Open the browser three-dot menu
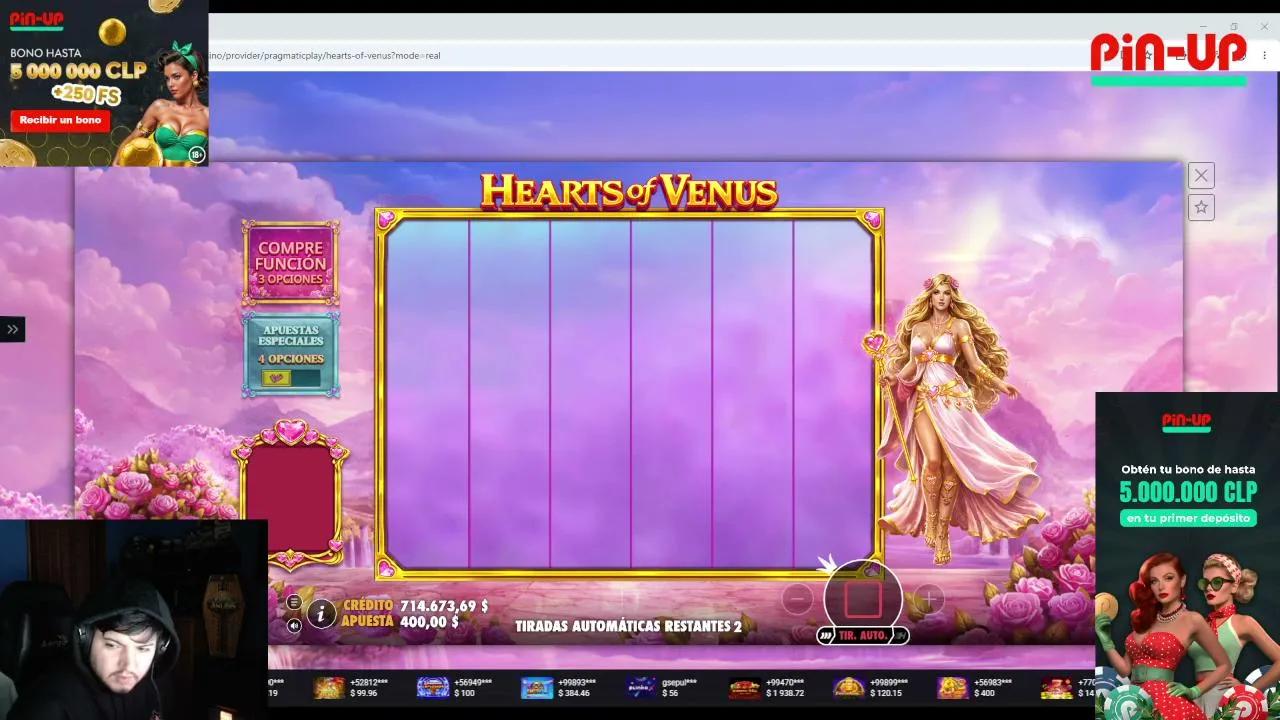1280x720 pixels. tap(1264, 56)
